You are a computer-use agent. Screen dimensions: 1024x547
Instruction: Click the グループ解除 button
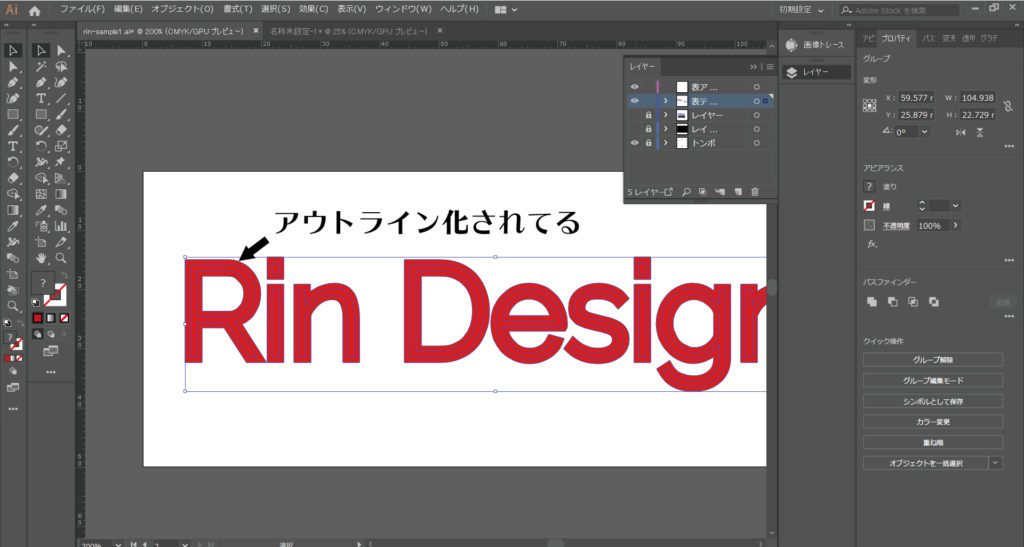(931, 360)
